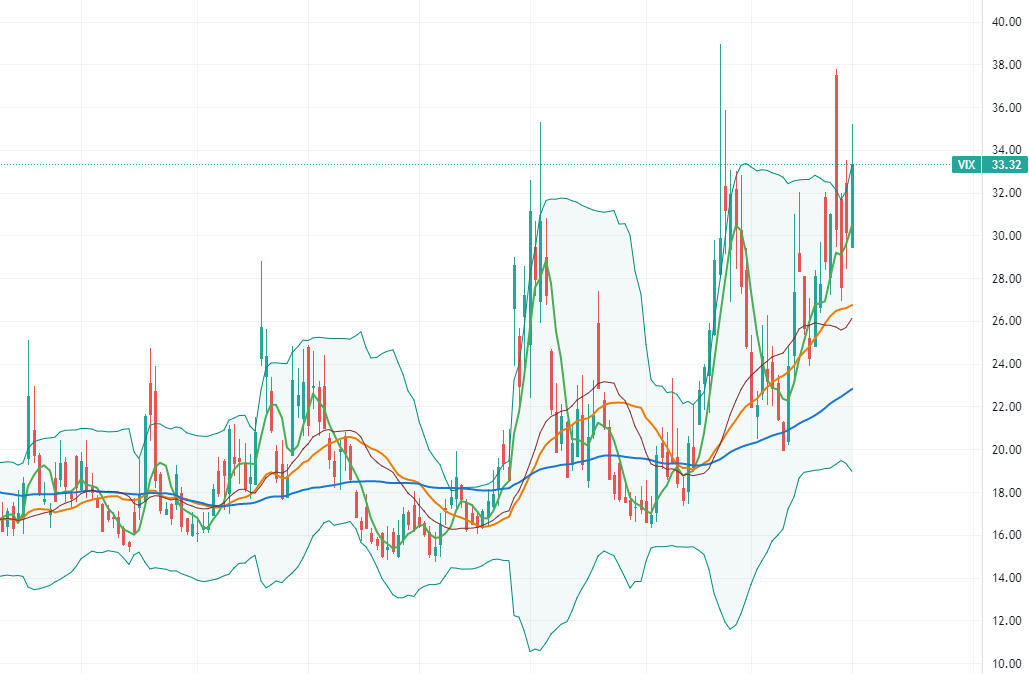Screen dimensions: 1029x674
Task: Select the dark red moving average line's right end
Action: coord(851,319)
